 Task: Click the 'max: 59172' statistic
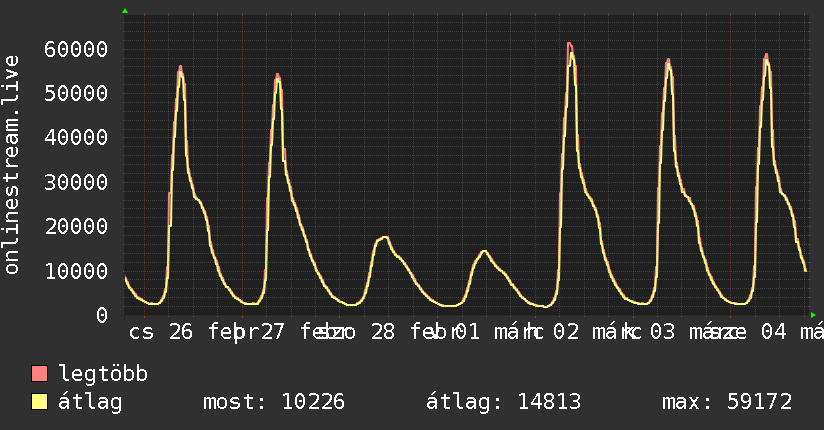[727, 402]
